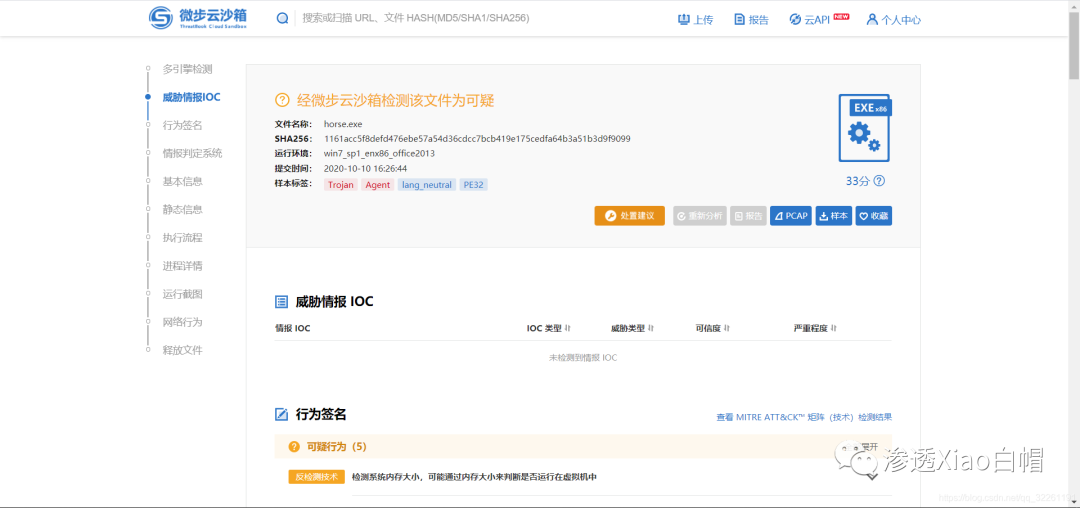Download the PCAP file
The image size is (1080, 508).
tap(791, 215)
